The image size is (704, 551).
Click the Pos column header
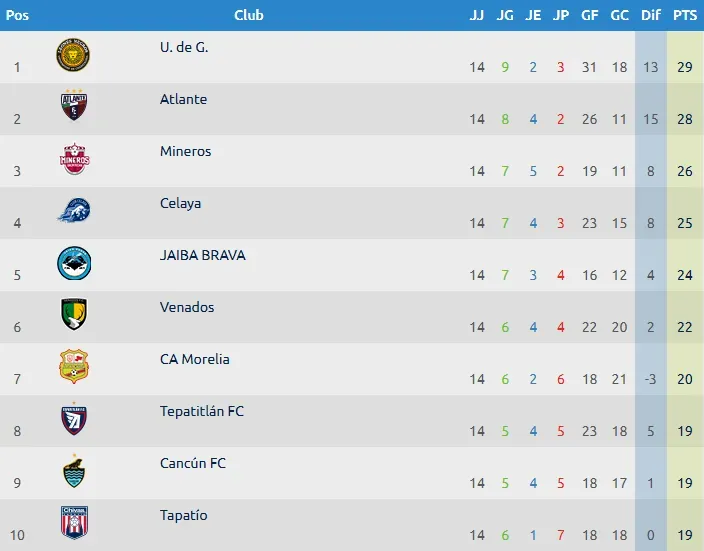pos(17,15)
